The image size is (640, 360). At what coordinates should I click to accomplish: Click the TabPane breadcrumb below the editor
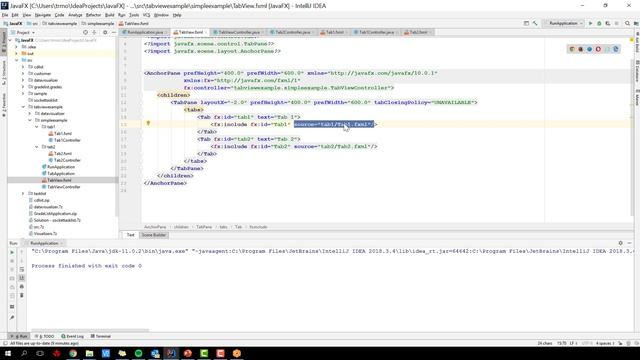pyautogui.click(x=204, y=227)
